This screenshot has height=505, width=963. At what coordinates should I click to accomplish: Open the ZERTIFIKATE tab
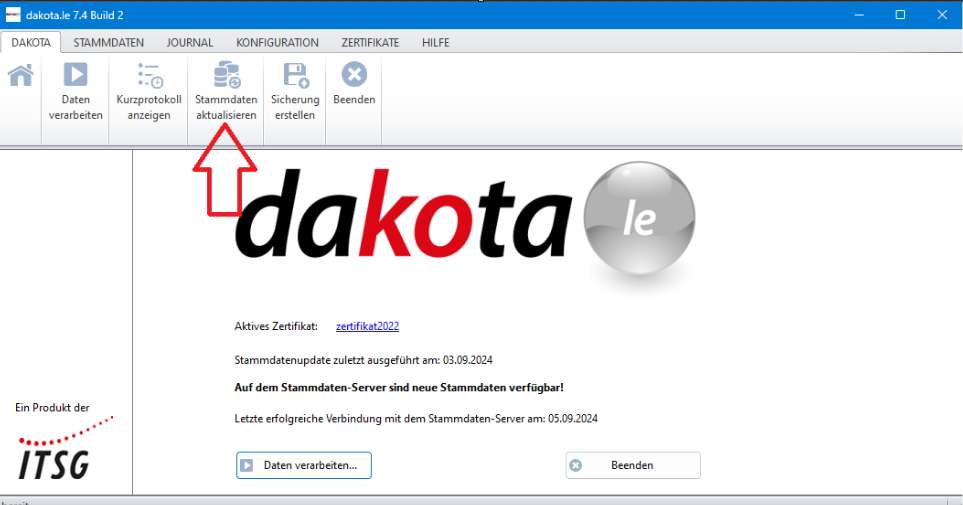370,42
